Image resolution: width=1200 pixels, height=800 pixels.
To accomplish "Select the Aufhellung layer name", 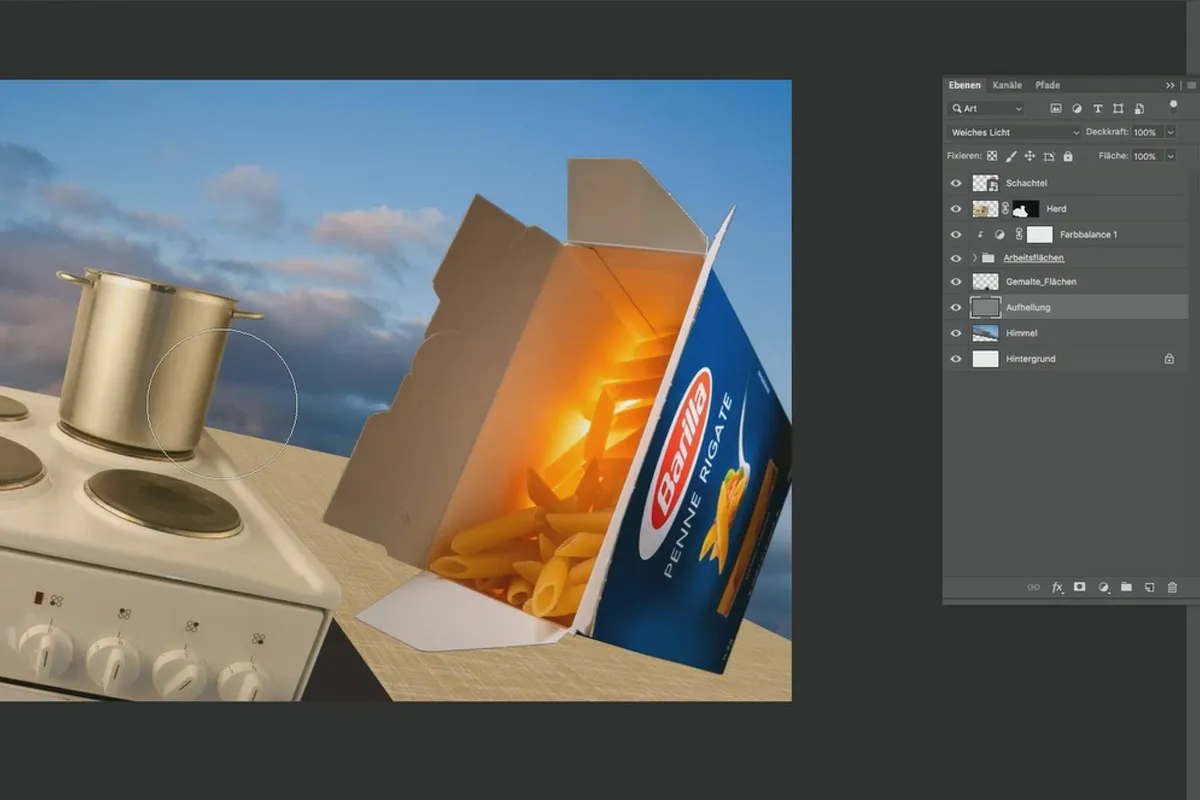I will pyautogui.click(x=1028, y=307).
